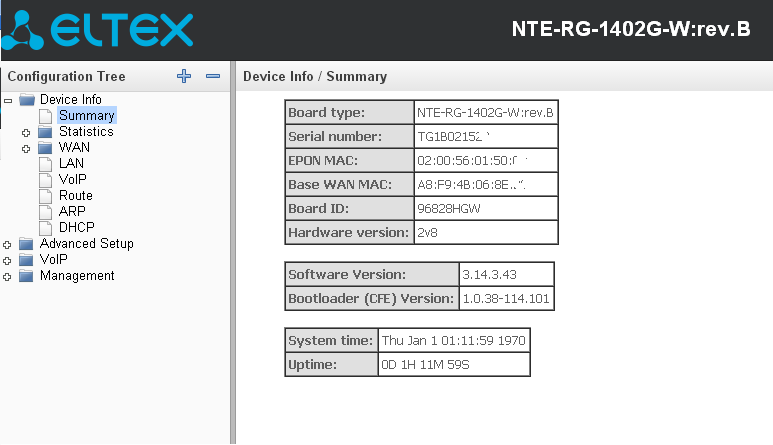Image resolution: width=773 pixels, height=445 pixels.
Task: Select the Summary tree item
Action: (87, 115)
